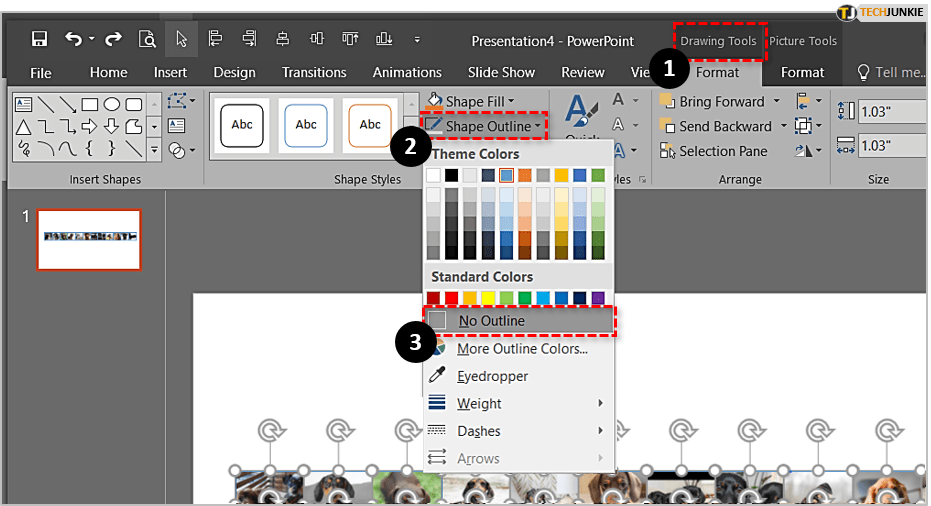Pick the red standard color swatch
Viewport: 931px width, 506px height.
click(452, 298)
